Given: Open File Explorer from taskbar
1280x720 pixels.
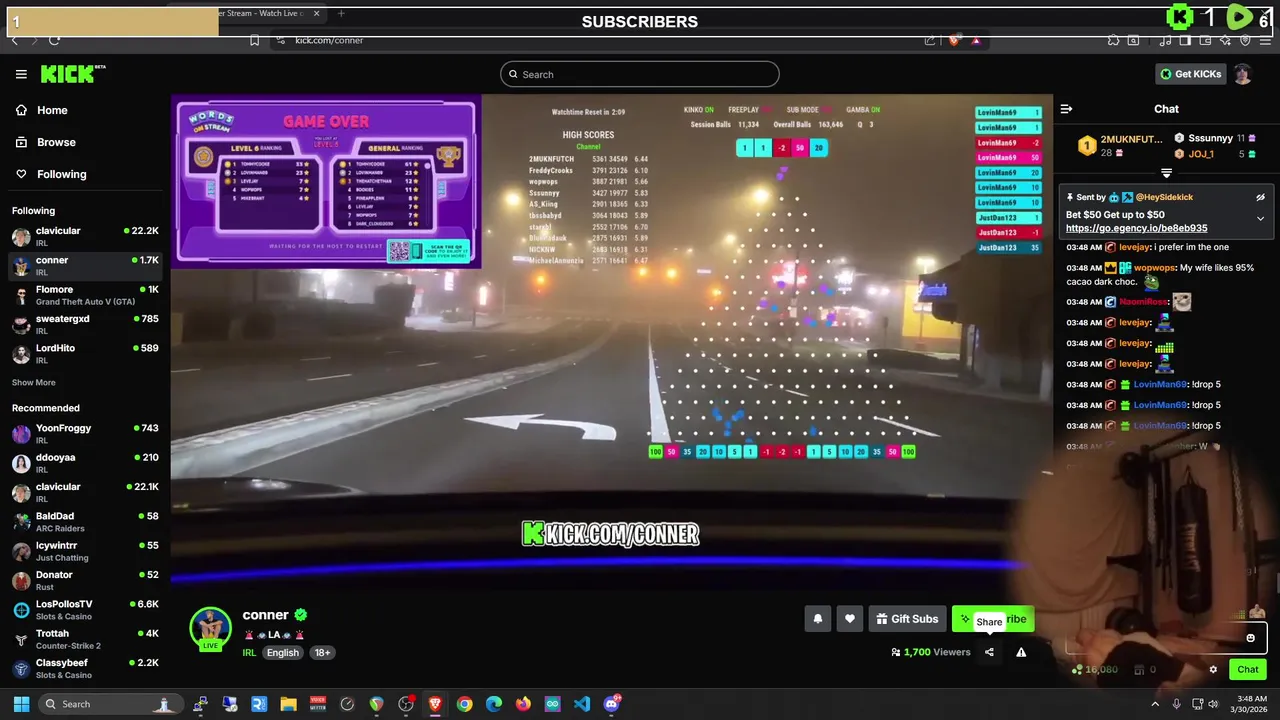Looking at the screenshot, I should (288, 704).
